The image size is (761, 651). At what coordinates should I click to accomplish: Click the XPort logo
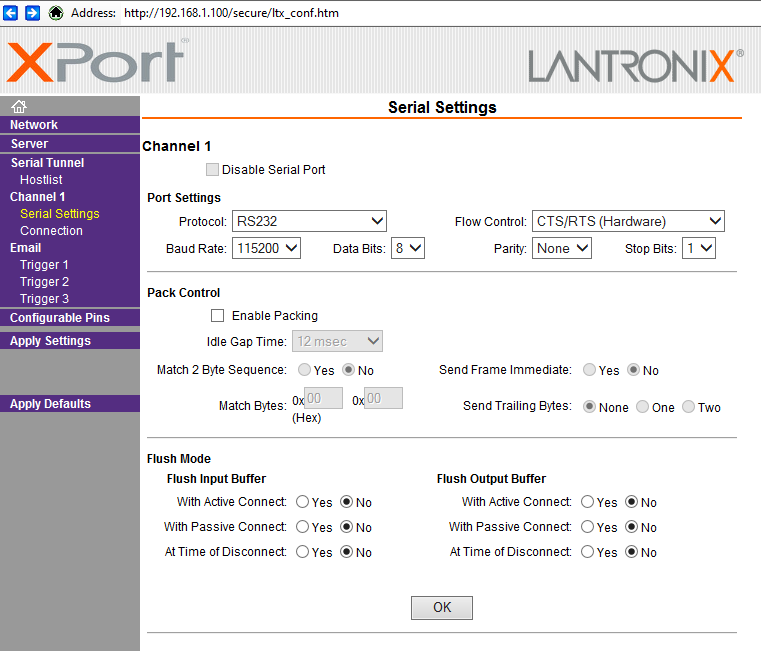tap(97, 61)
